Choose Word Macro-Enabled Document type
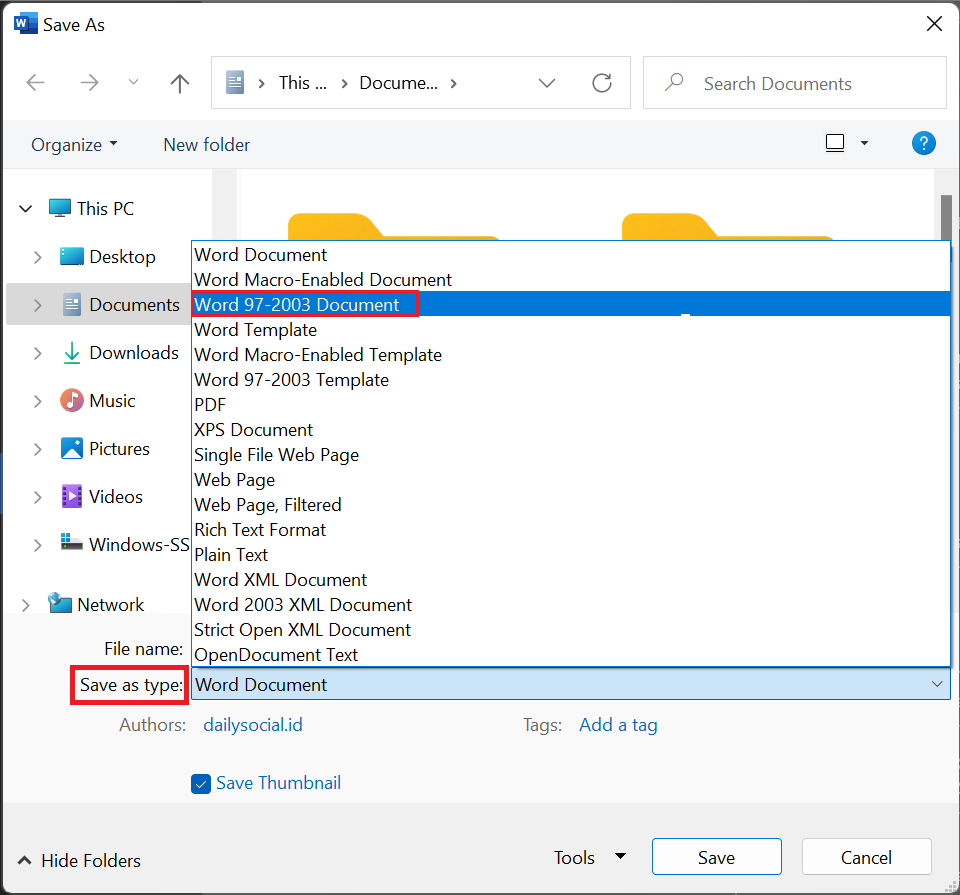The image size is (960, 895). pos(571,280)
